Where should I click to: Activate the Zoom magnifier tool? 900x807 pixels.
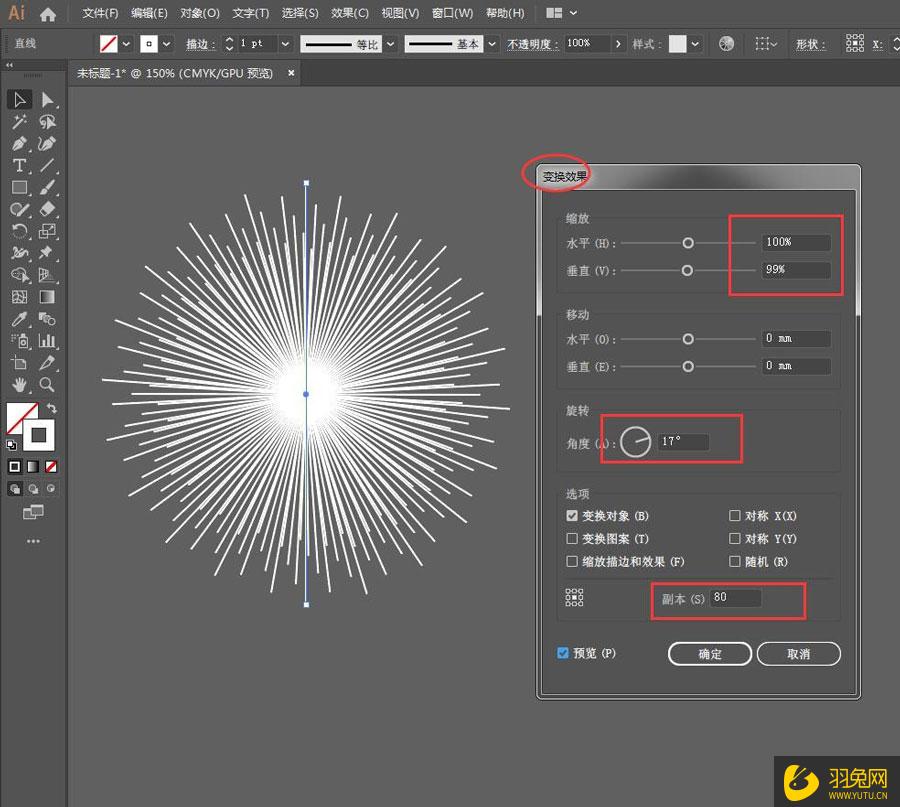[47, 385]
